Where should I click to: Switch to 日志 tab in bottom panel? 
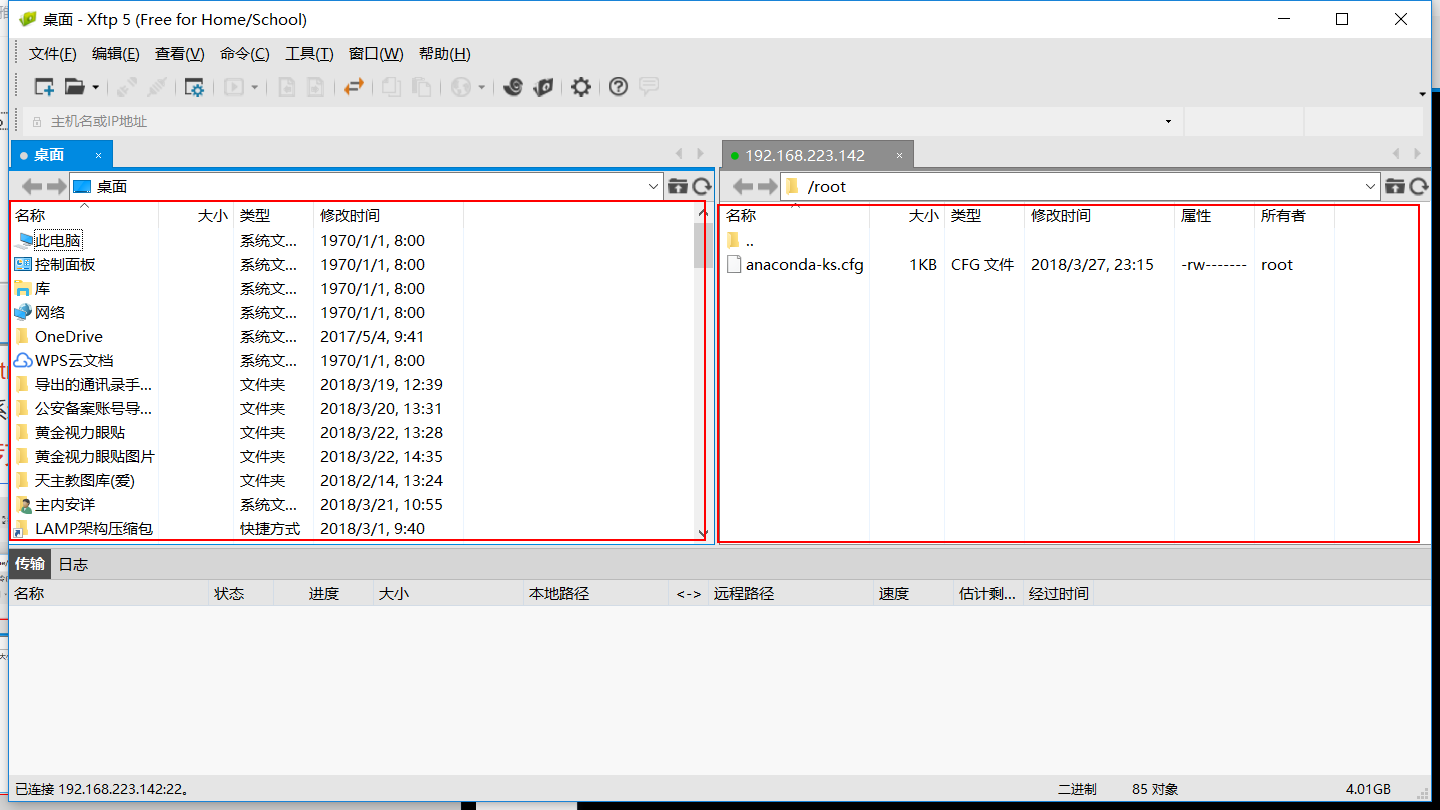(x=73, y=564)
